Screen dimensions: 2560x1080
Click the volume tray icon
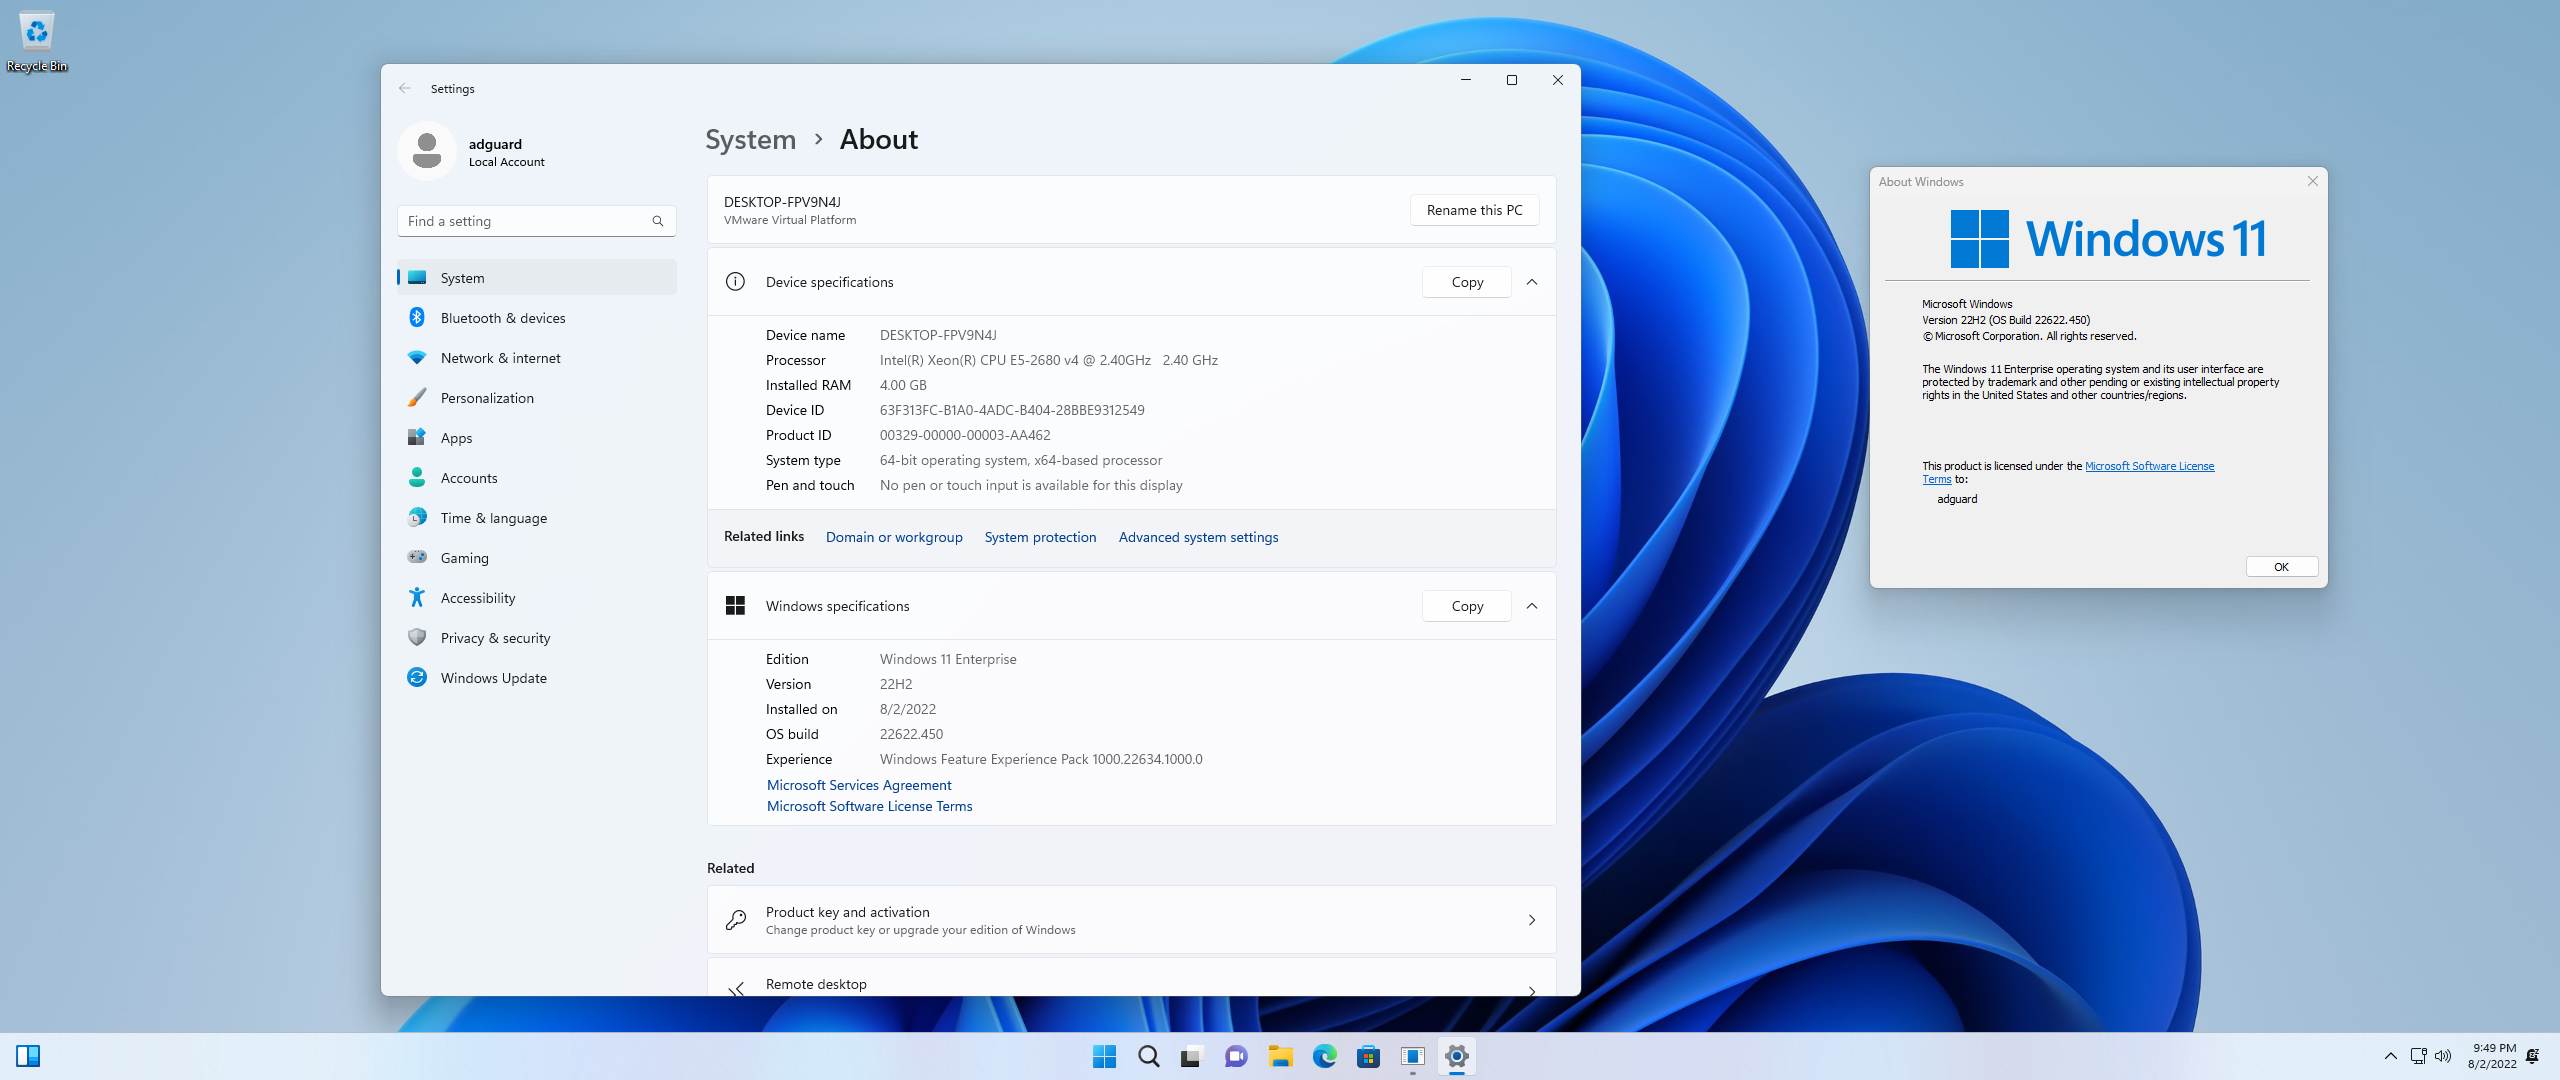tap(2443, 1056)
